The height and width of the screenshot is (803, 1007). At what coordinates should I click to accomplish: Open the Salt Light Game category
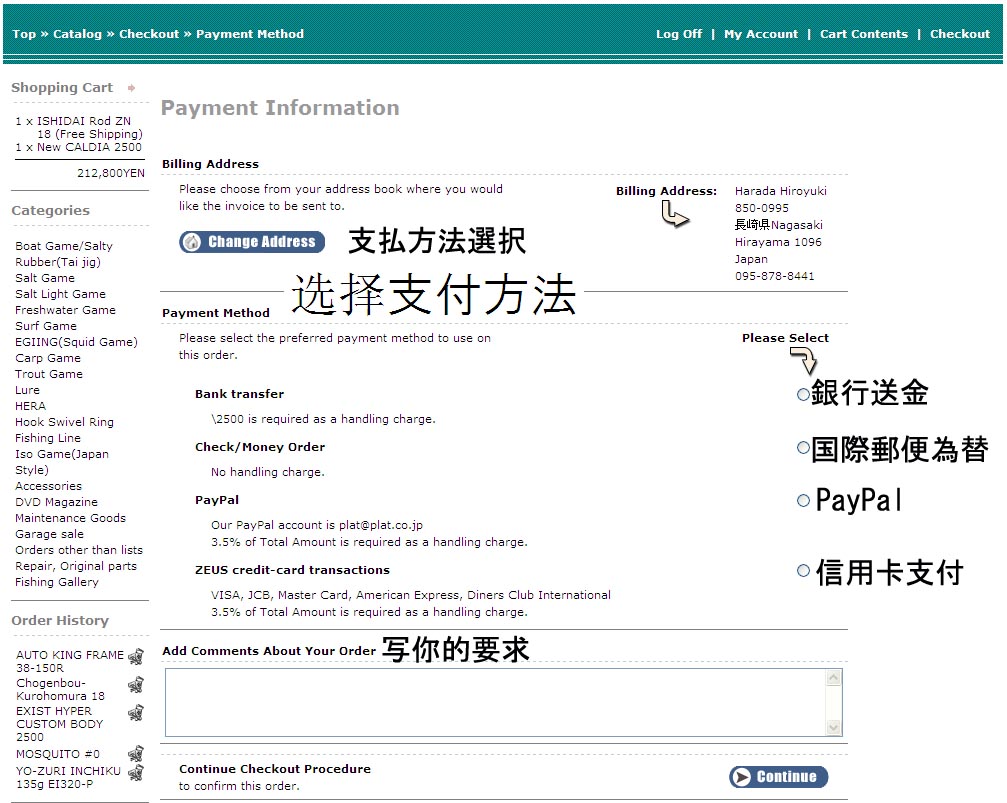[60, 294]
